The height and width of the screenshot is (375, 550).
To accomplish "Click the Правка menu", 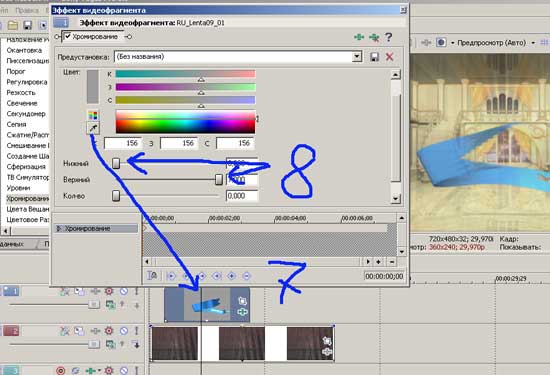I will click(27, 11).
